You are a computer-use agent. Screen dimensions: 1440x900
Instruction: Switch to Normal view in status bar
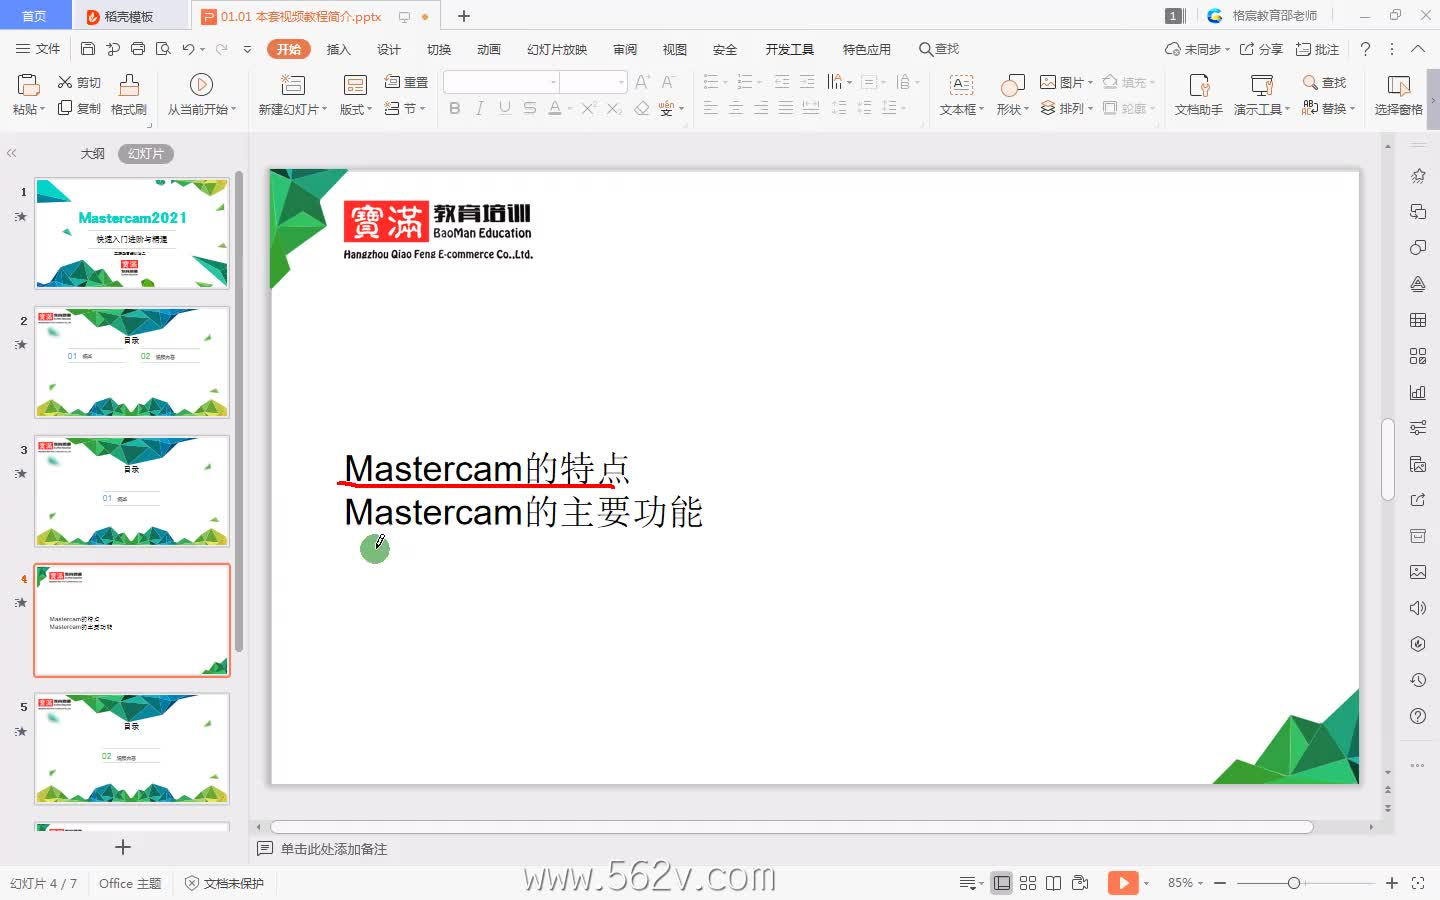click(1001, 883)
